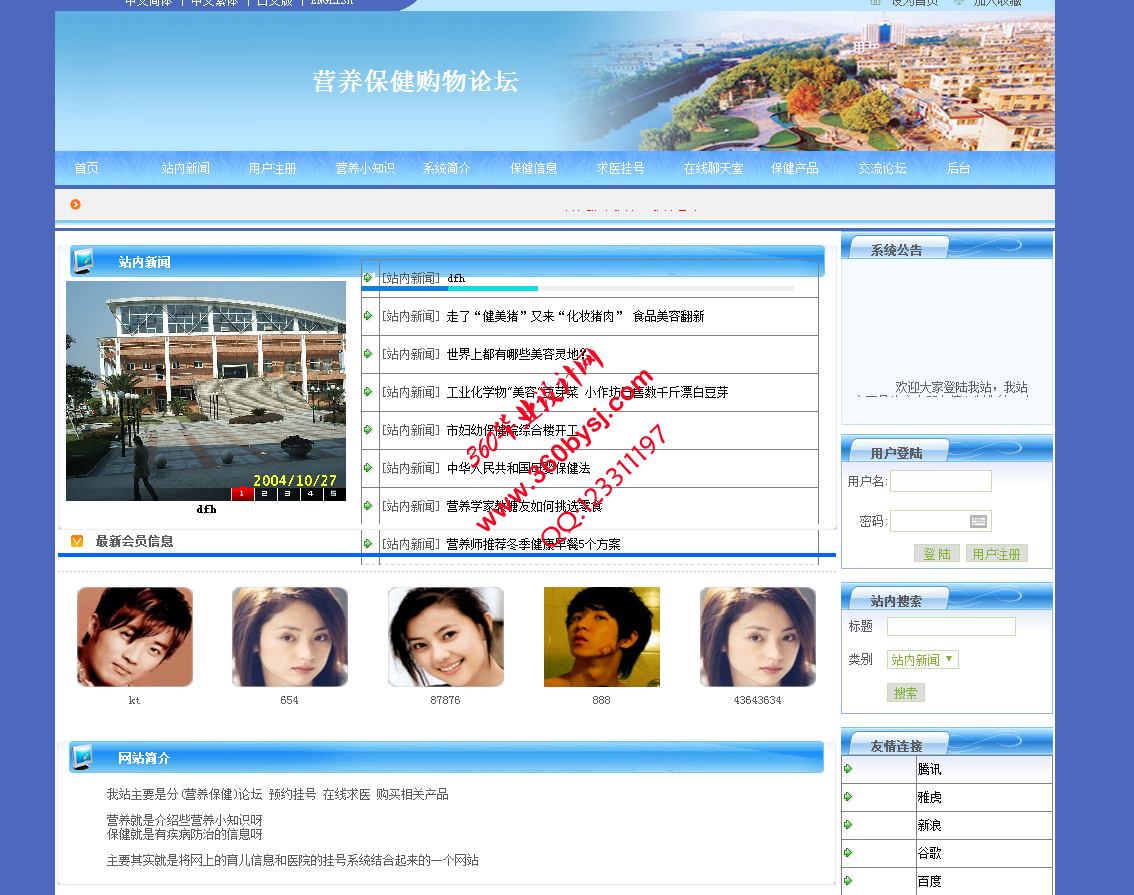Go to 交流论坛 navigation item
The width and height of the screenshot is (1134, 895).
pyautogui.click(x=882, y=168)
